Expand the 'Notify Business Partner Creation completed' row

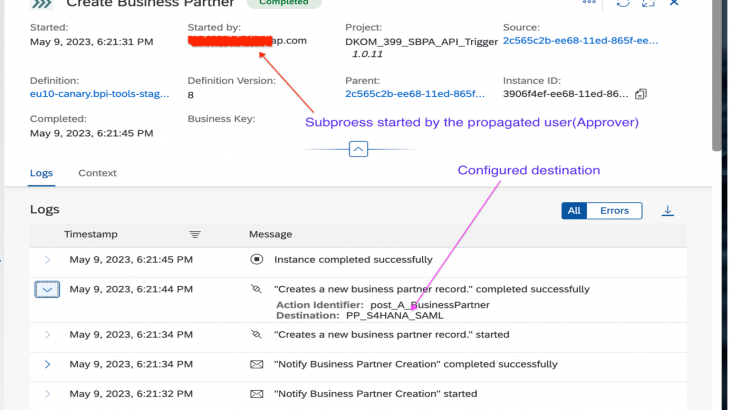click(x=47, y=364)
